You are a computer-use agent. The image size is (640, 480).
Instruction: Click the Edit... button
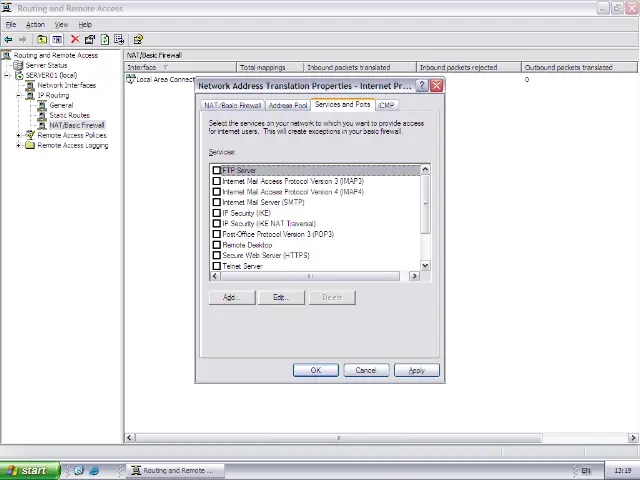(281, 298)
